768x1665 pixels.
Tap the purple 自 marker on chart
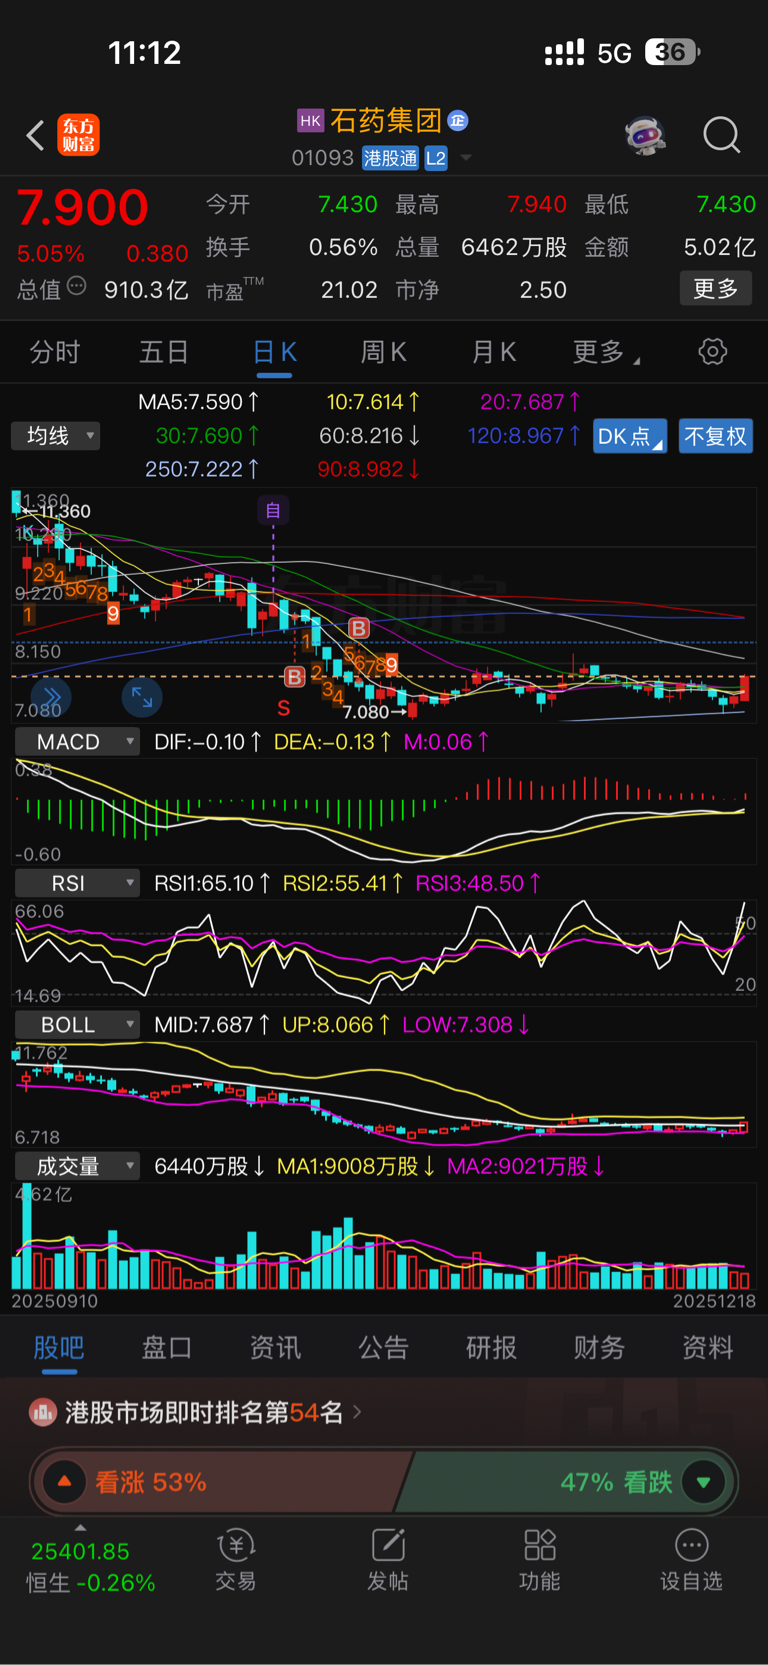click(x=273, y=510)
